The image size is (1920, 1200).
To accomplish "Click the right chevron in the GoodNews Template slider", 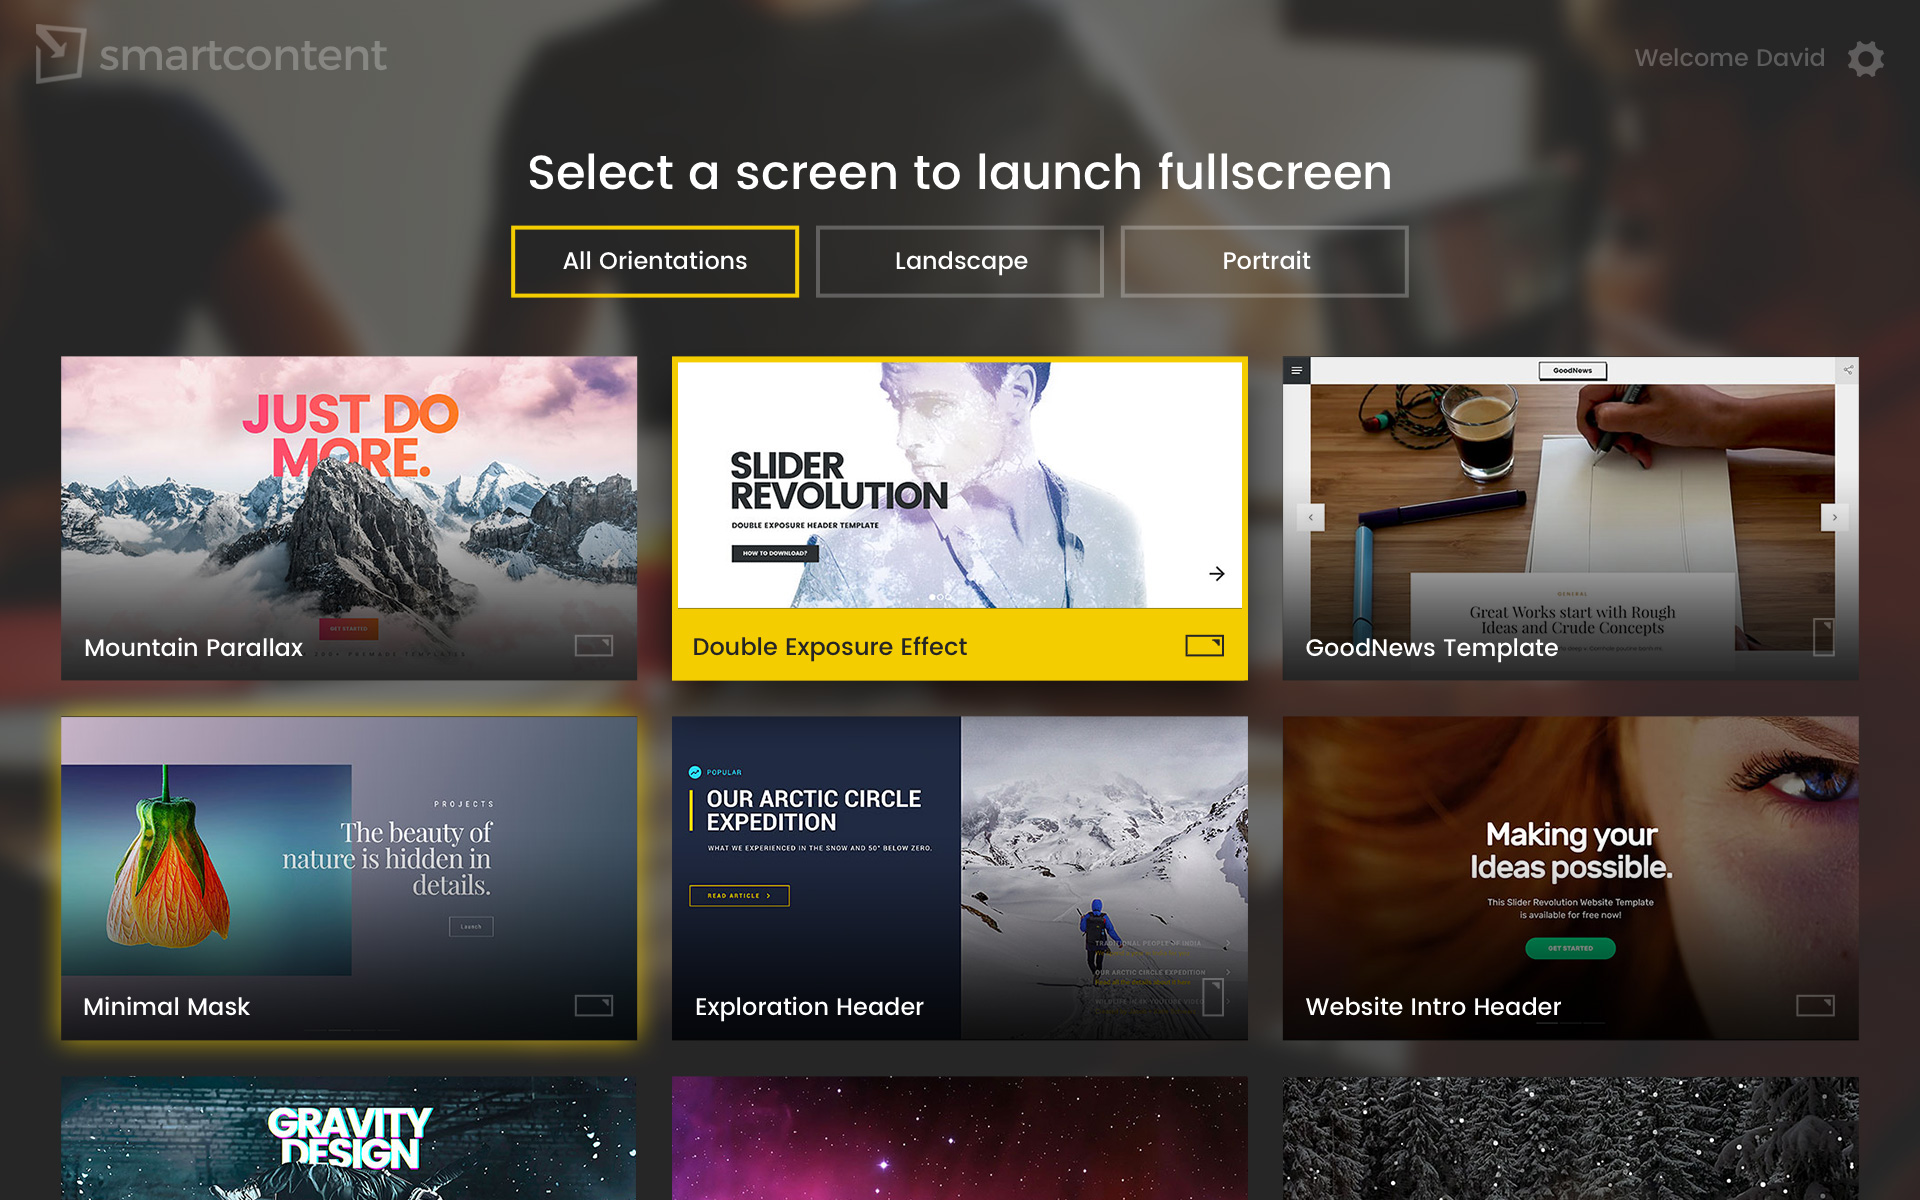I will (1836, 517).
